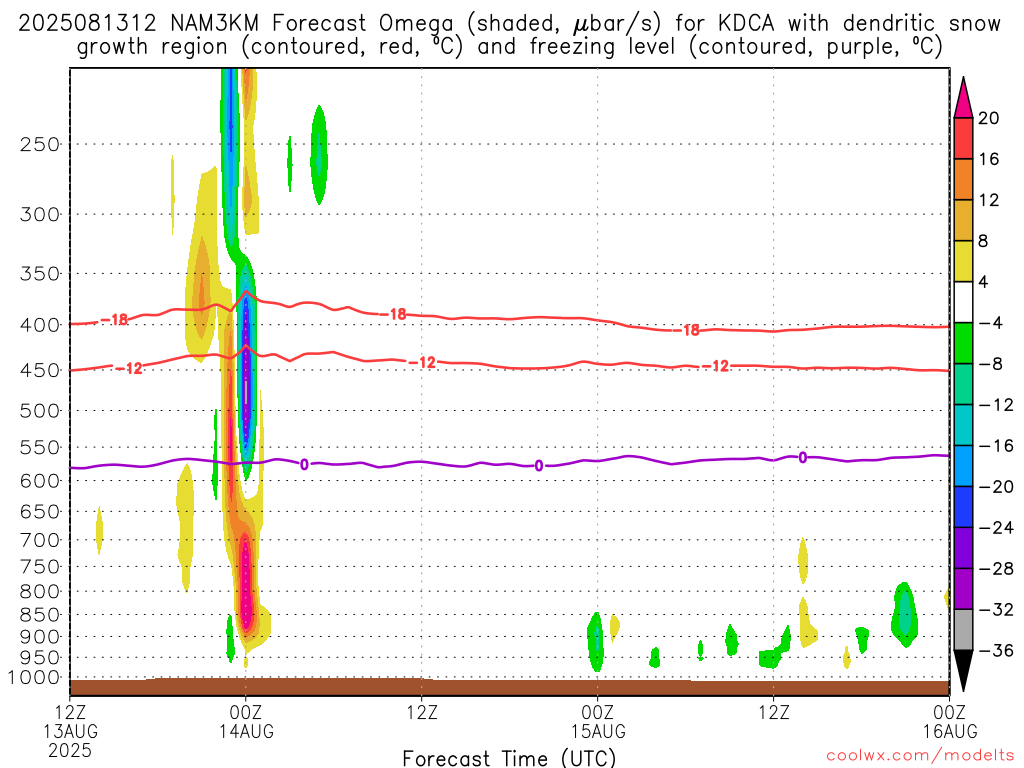Click the 550 pressure level label
This screenshot has width=1024, height=768.
tap(40, 447)
